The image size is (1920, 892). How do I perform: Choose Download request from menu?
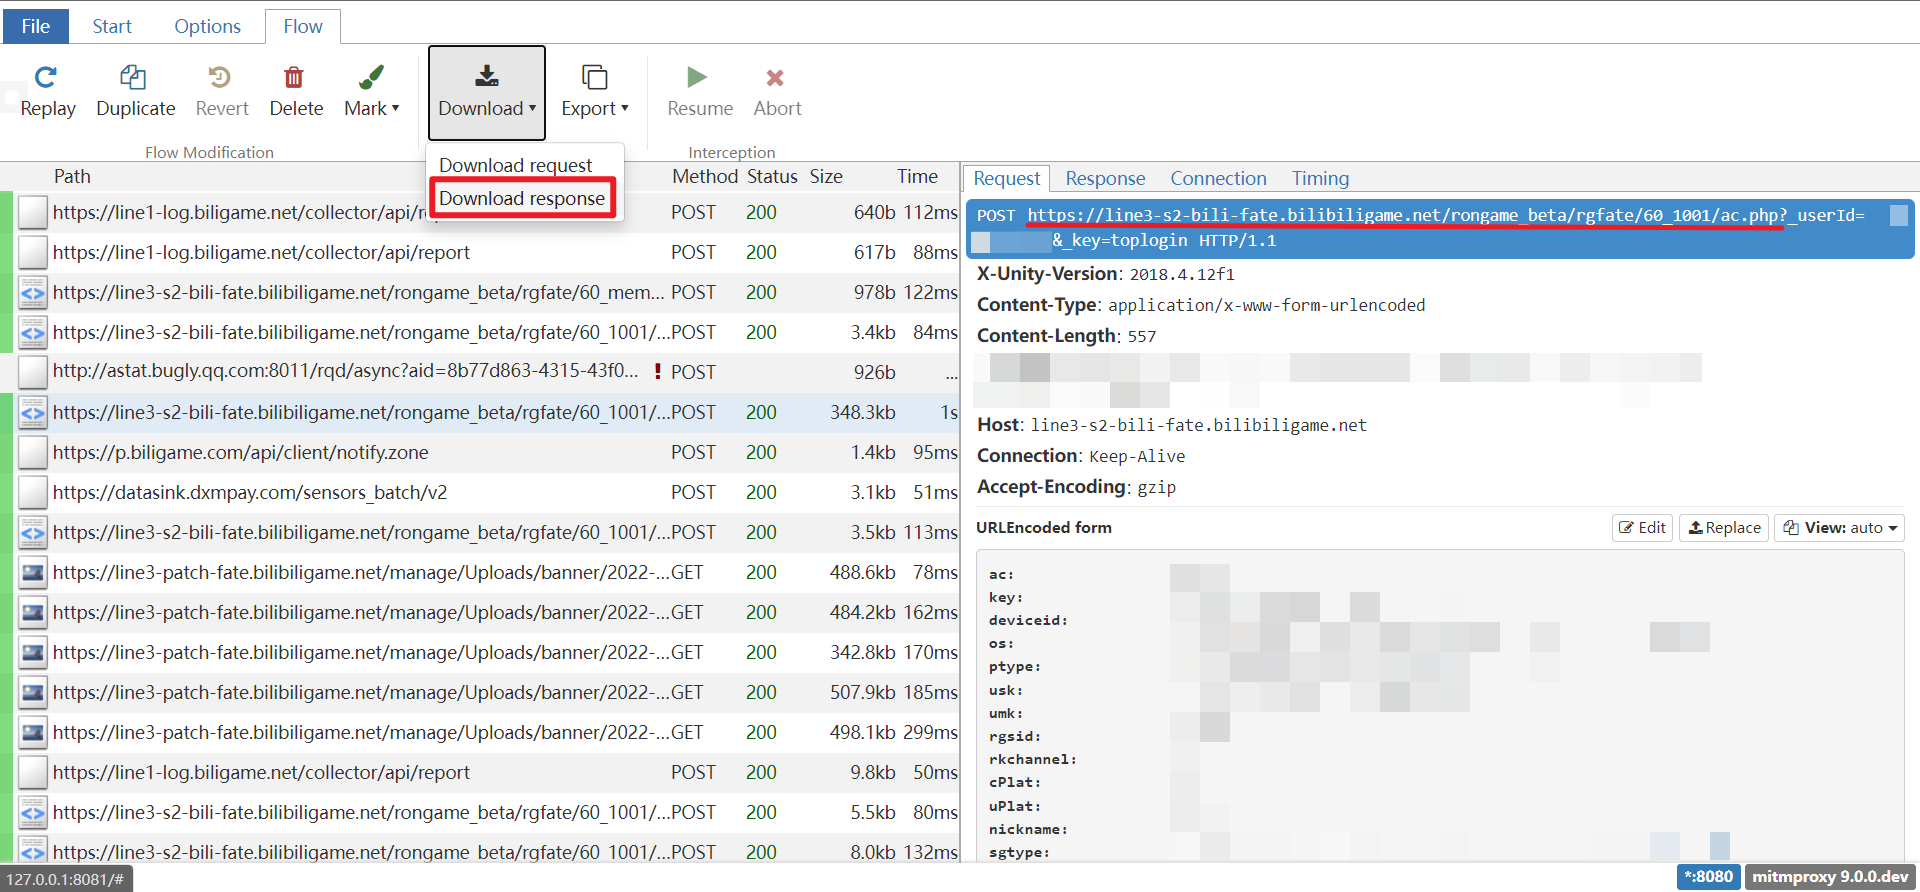pos(515,165)
